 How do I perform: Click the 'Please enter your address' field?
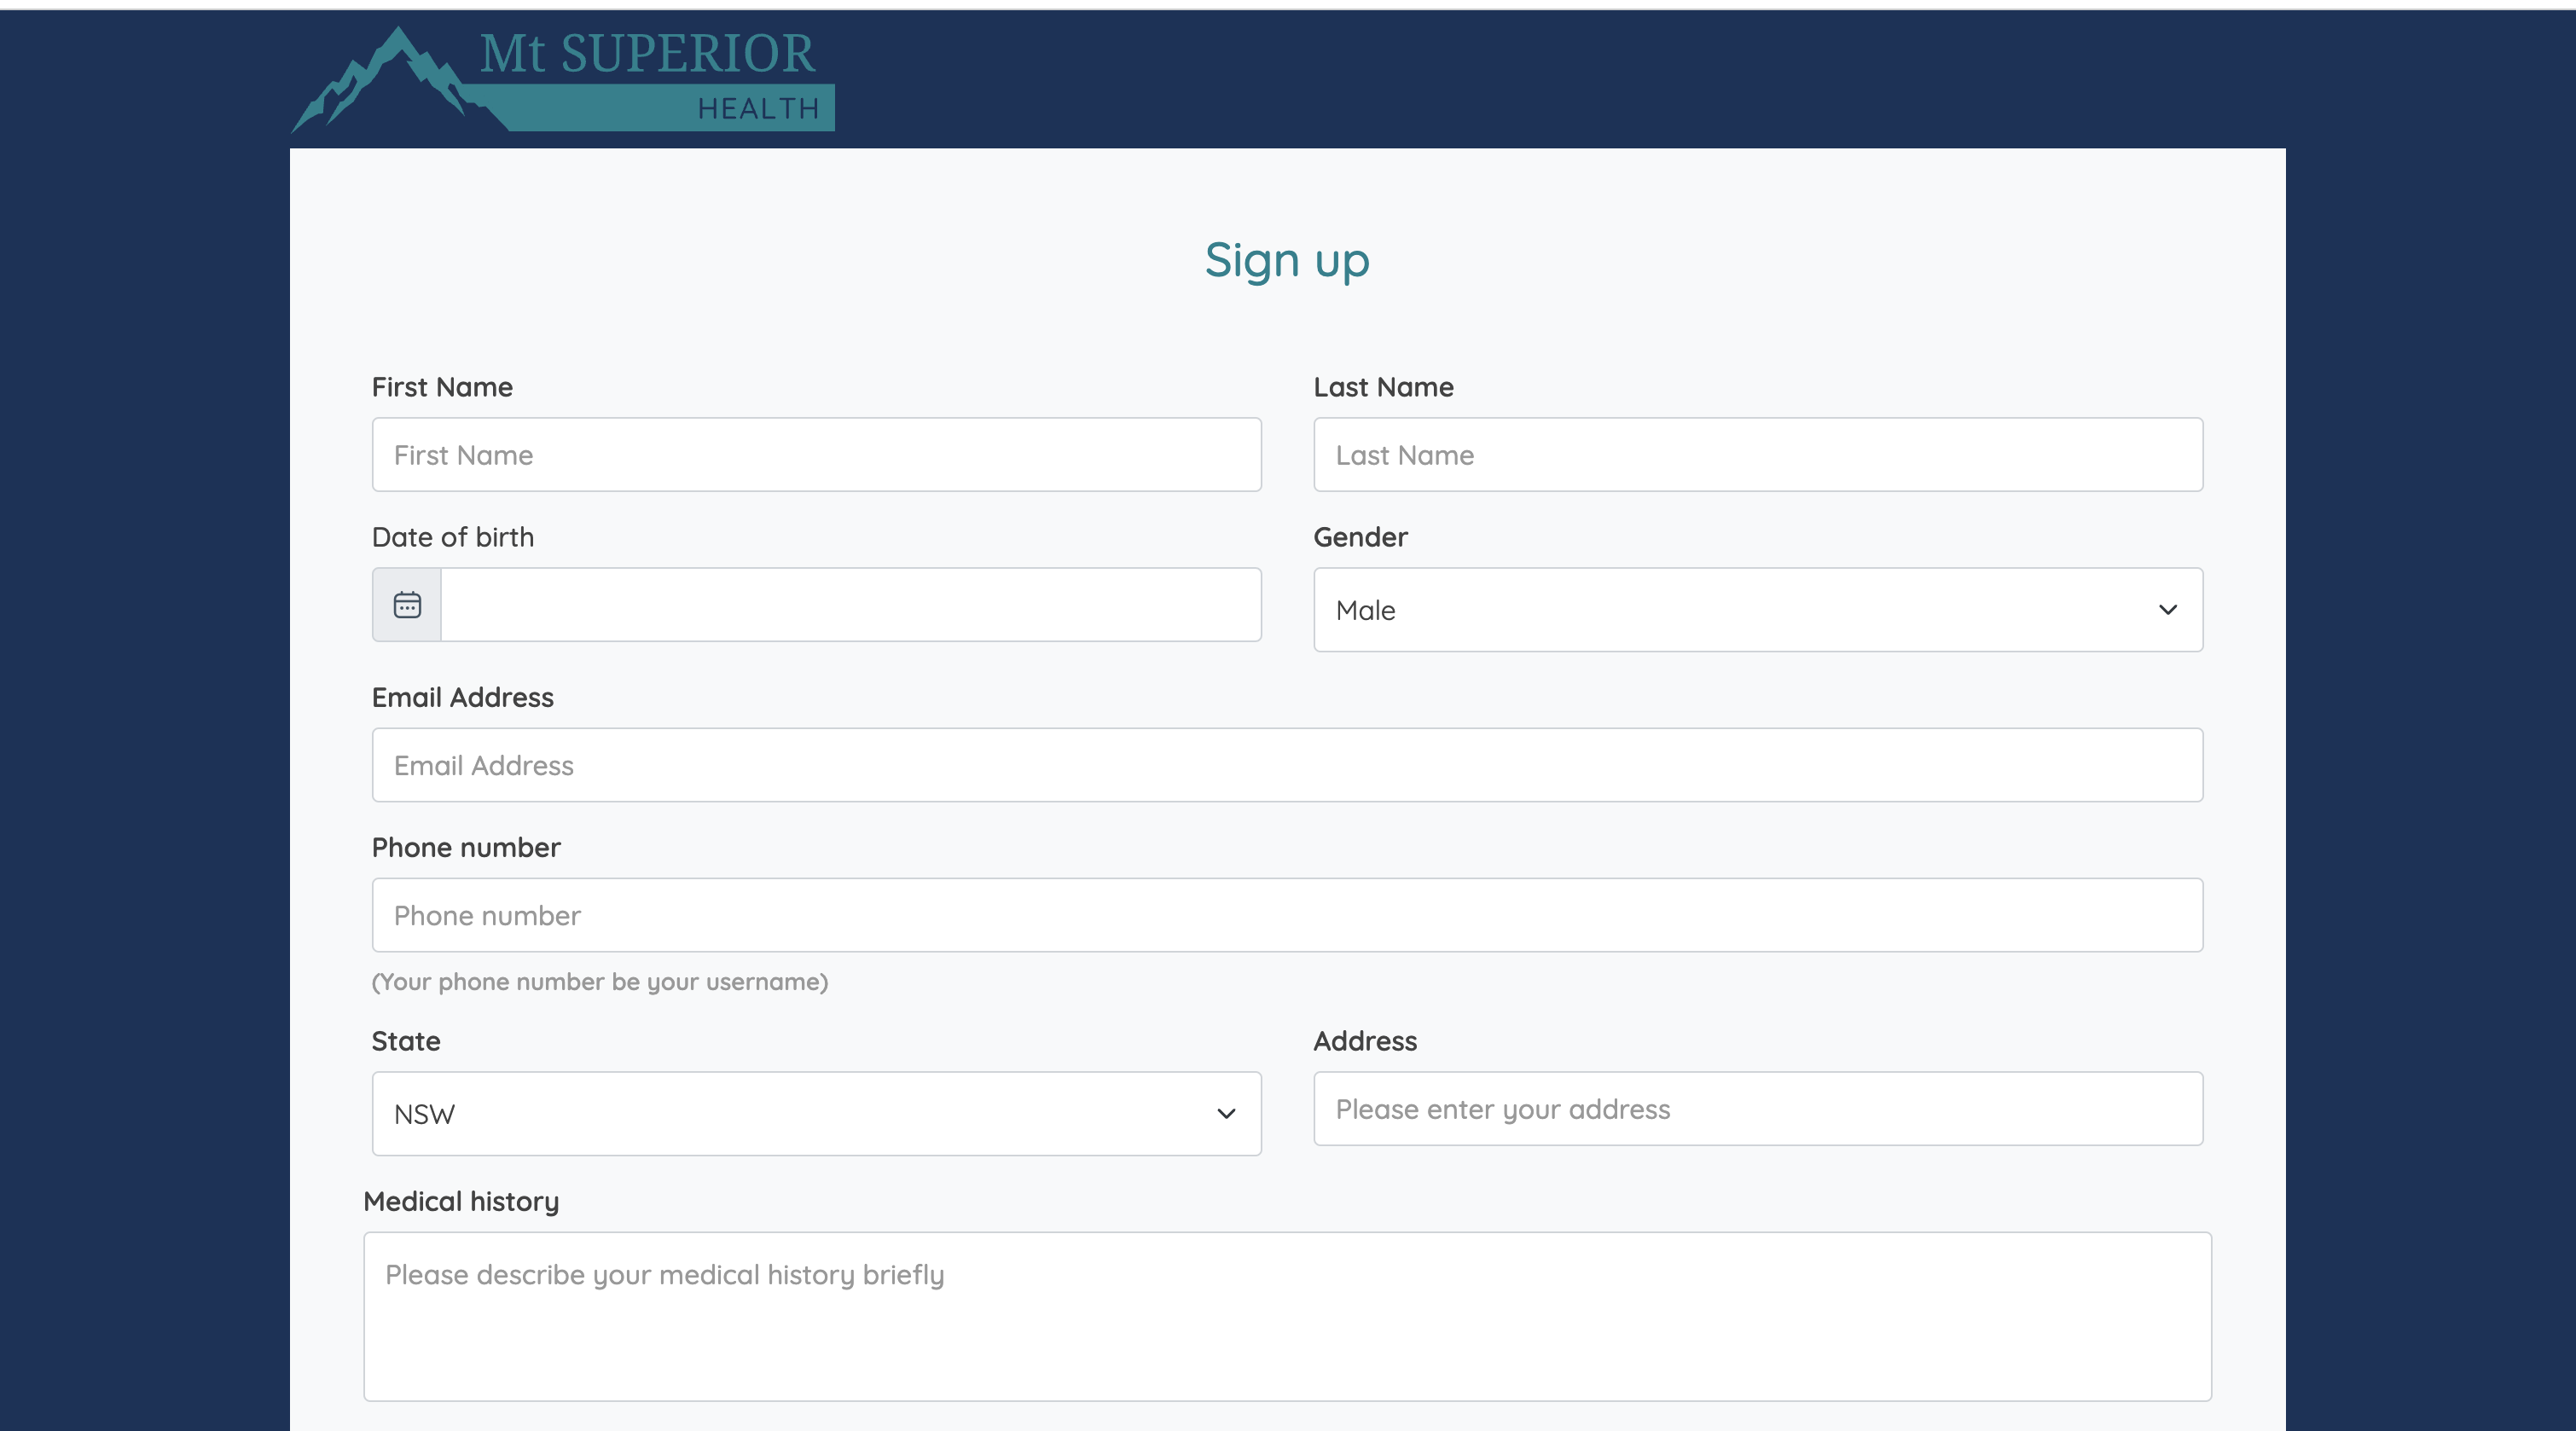tap(1757, 1109)
